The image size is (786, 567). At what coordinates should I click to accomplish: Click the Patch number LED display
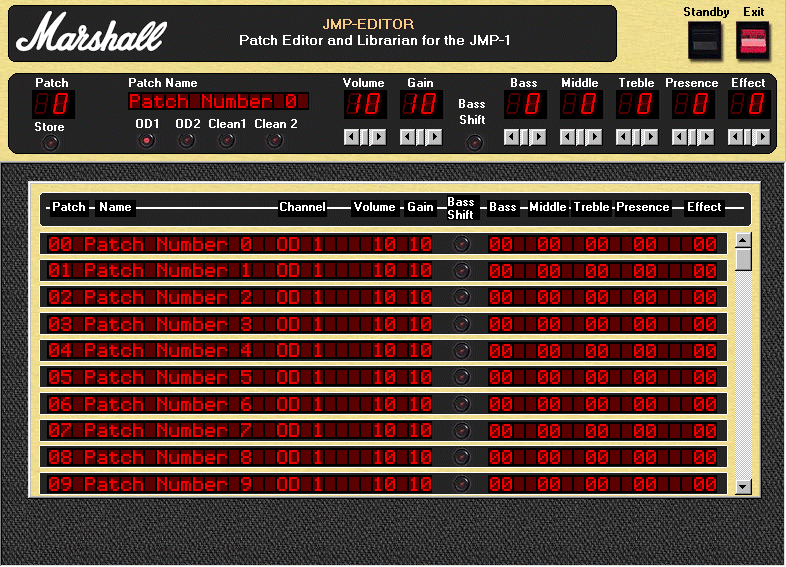(x=54, y=104)
